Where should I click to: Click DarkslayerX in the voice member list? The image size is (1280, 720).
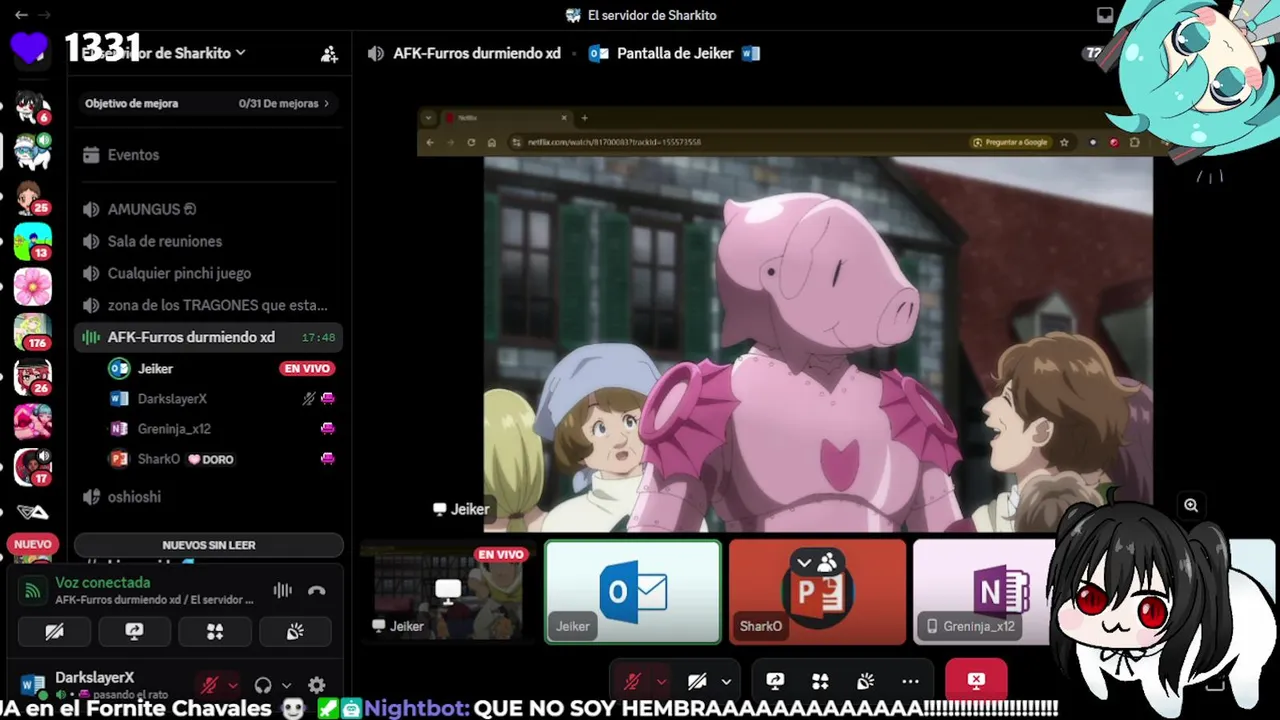pos(172,398)
